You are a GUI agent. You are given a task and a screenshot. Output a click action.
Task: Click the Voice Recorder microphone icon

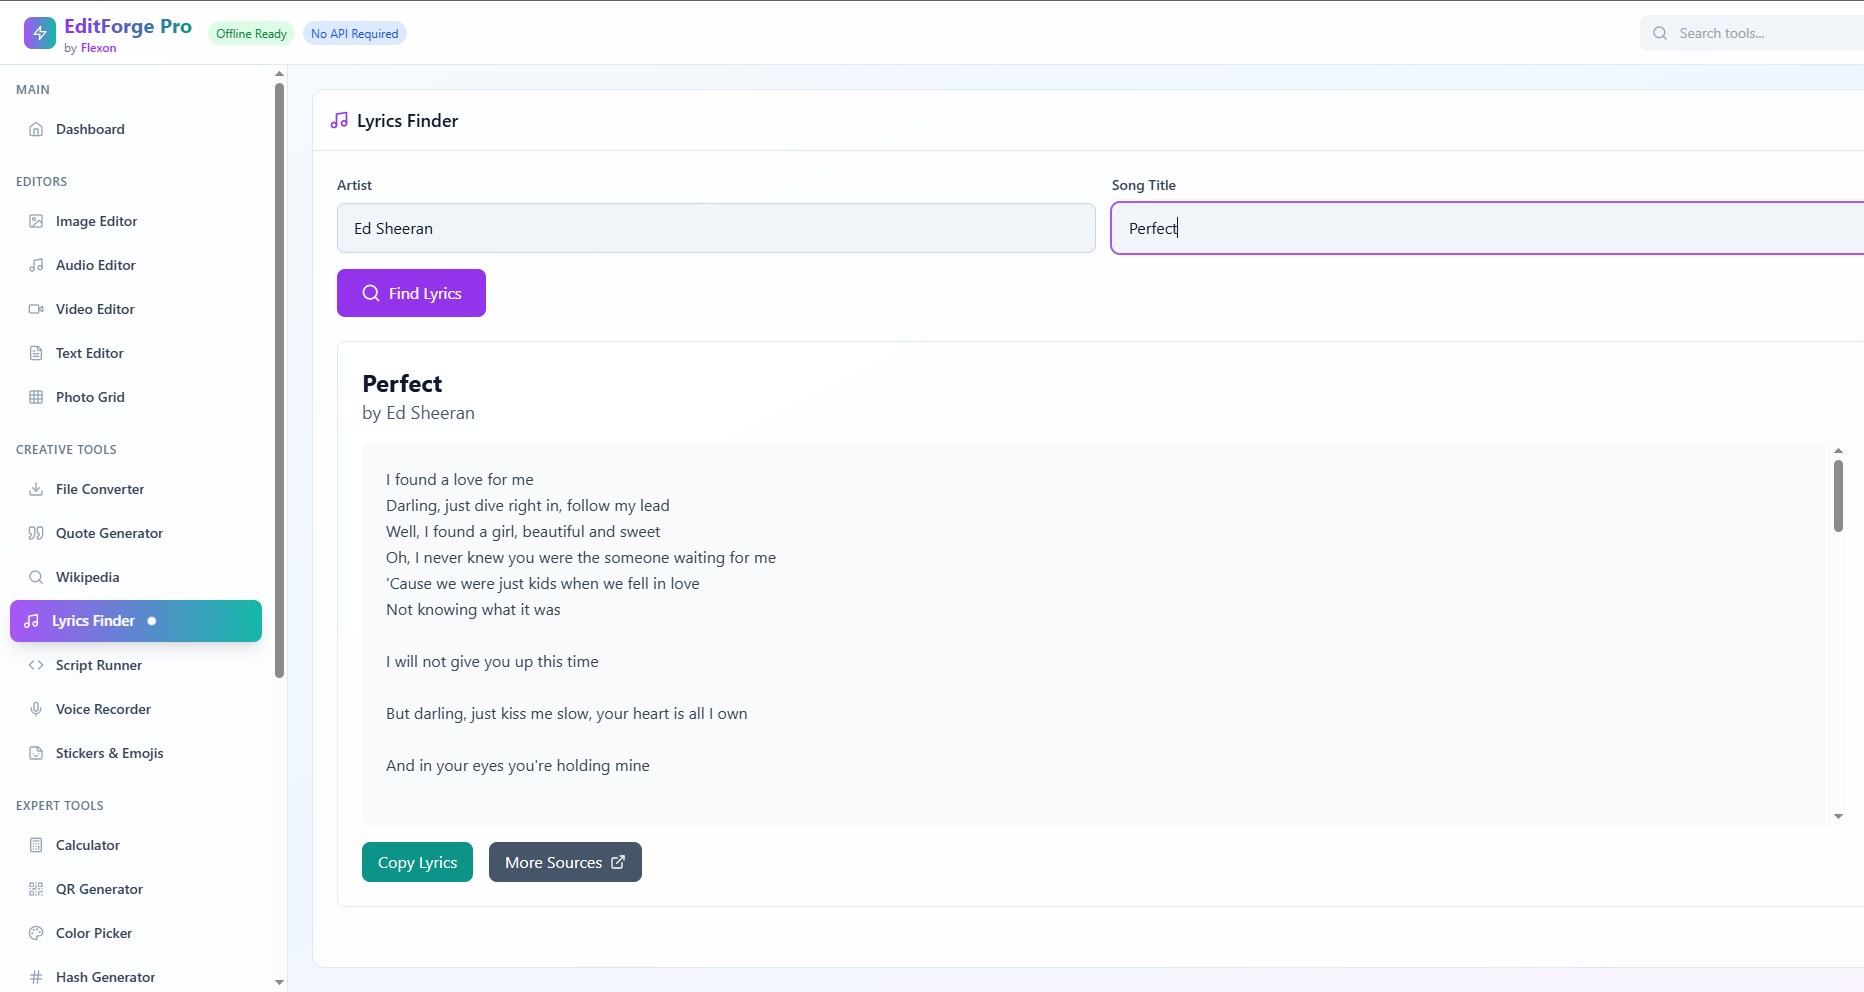click(36, 709)
